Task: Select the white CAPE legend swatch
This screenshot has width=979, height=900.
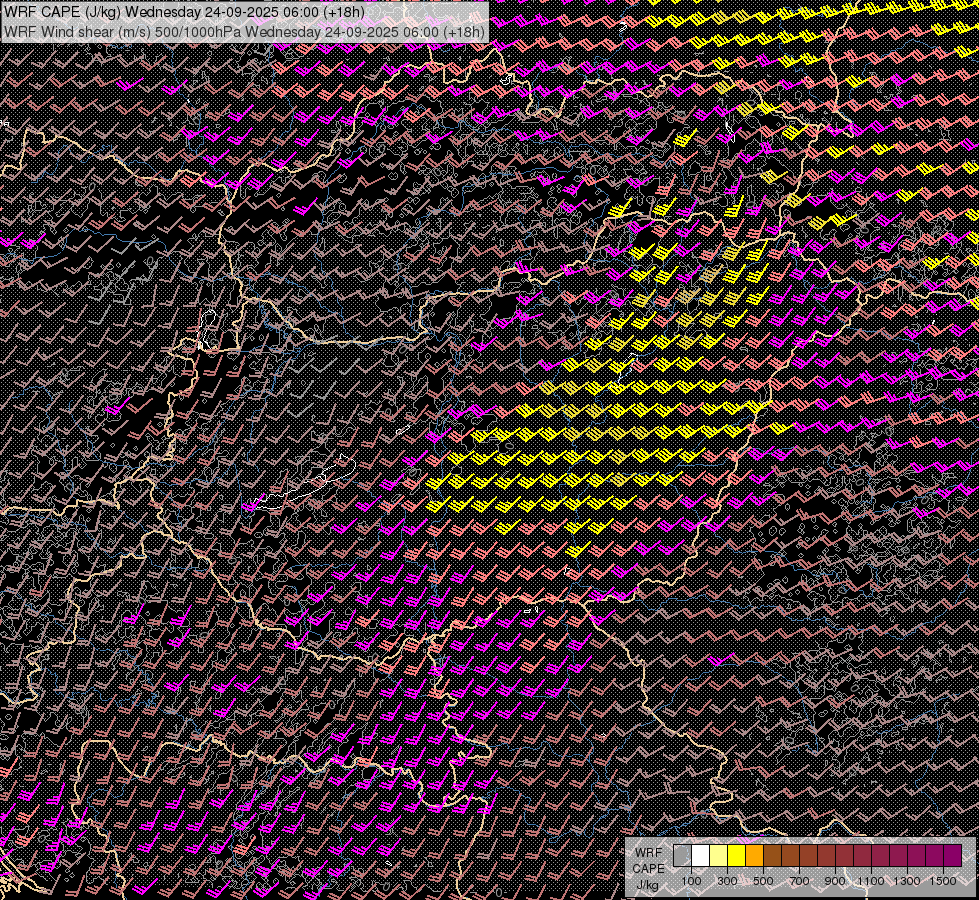Action: click(x=700, y=856)
